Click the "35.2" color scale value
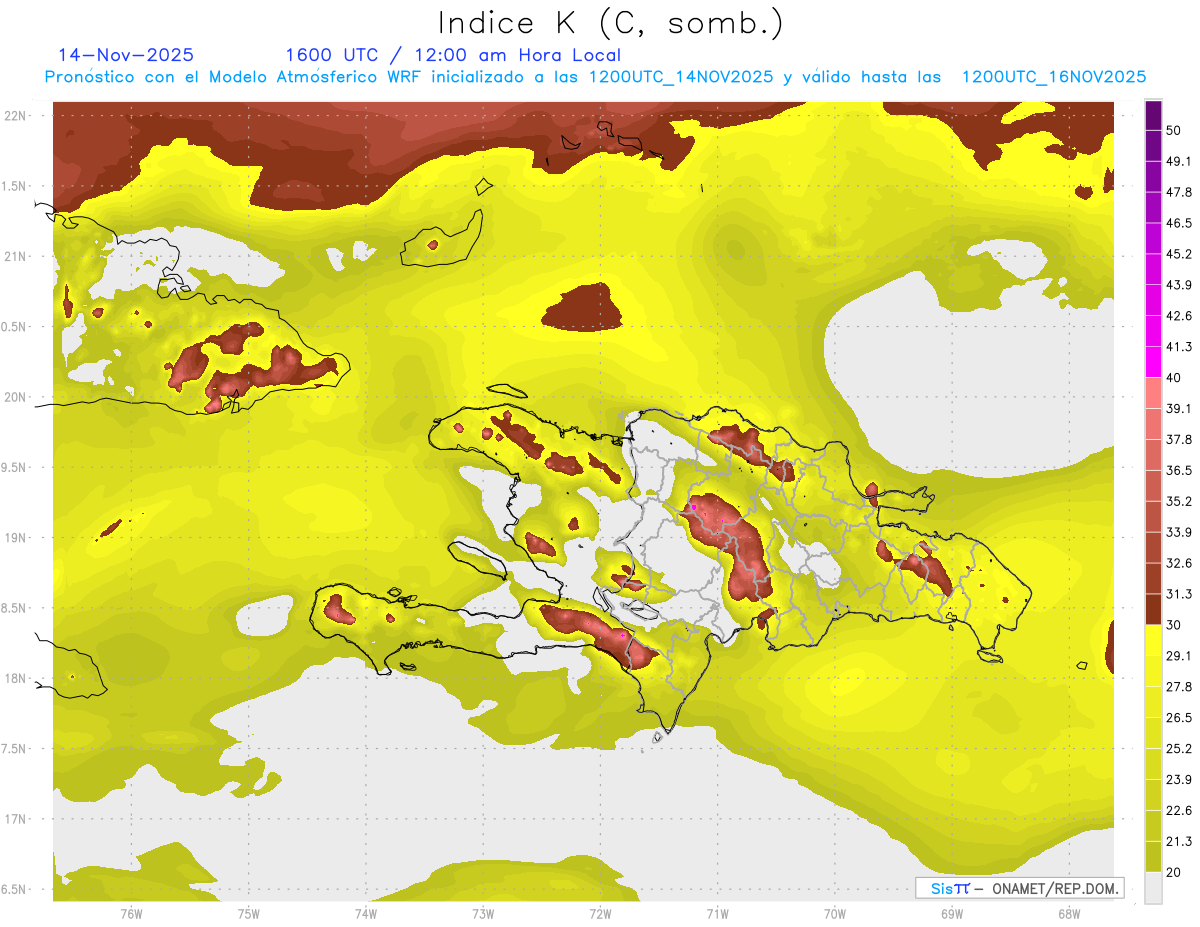This screenshot has height=927, width=1200. pyautogui.click(x=1178, y=501)
